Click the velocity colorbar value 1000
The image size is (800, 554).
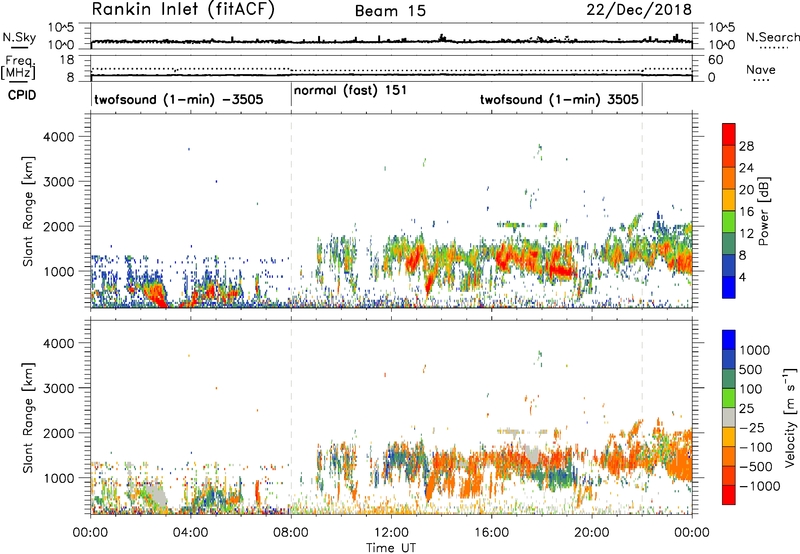(754, 350)
